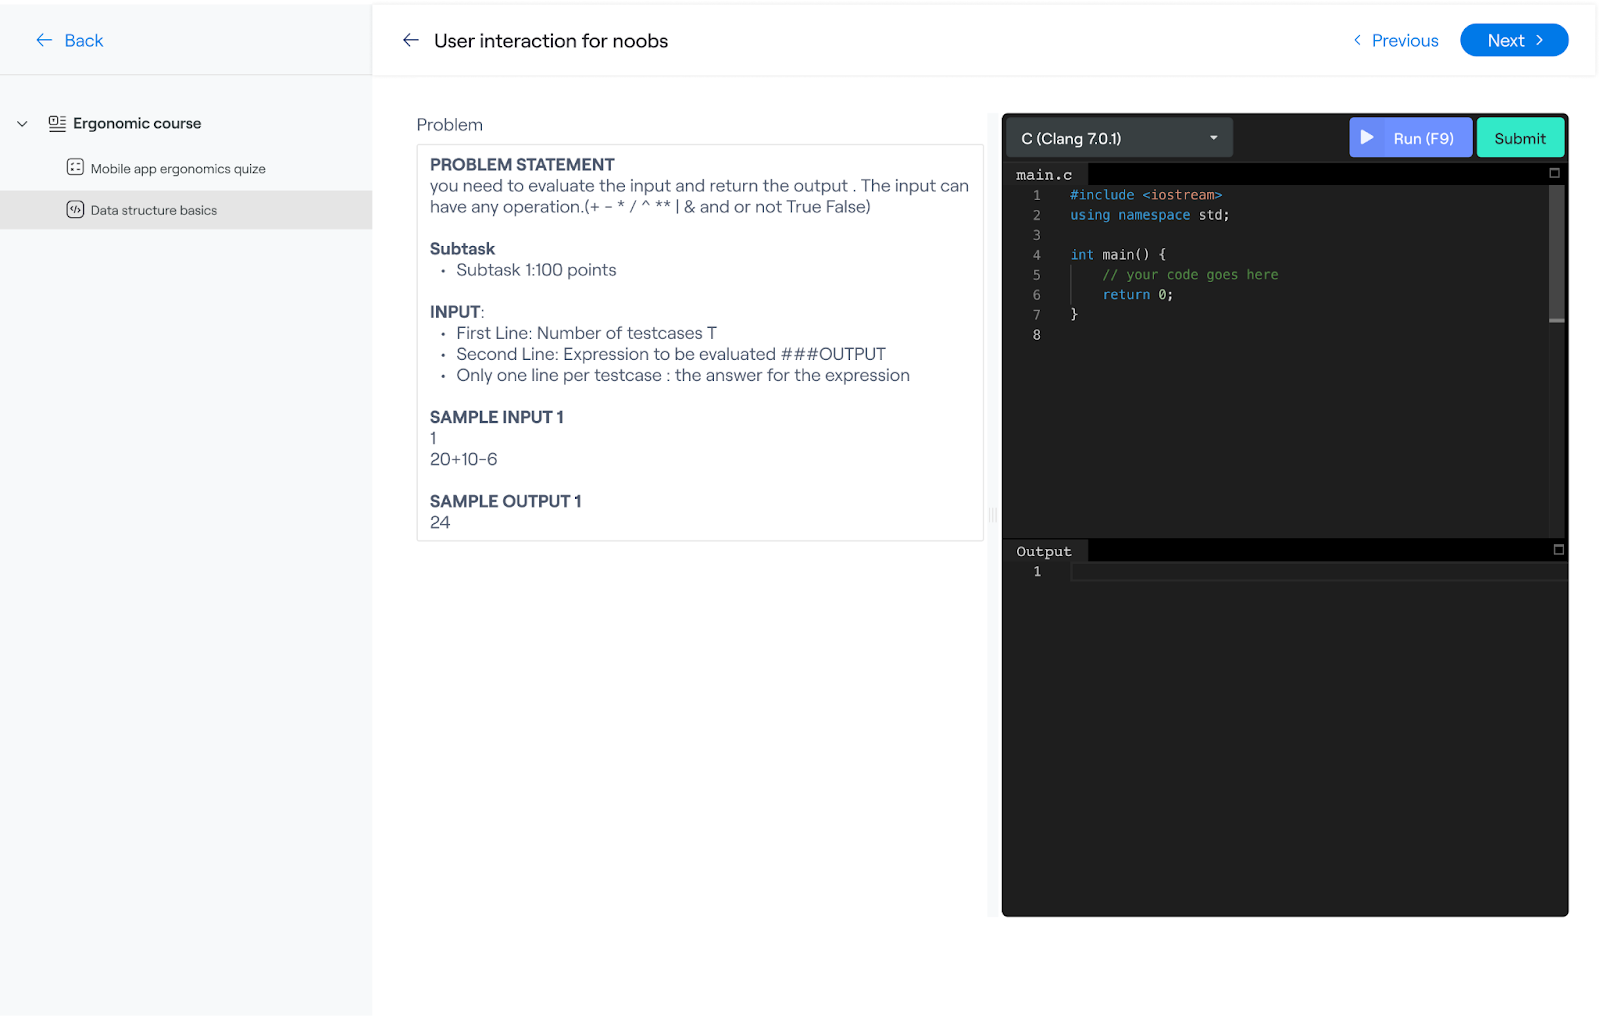This screenshot has width=1600, height=1016.
Task: Maximize the Output pane
Action: [1558, 550]
